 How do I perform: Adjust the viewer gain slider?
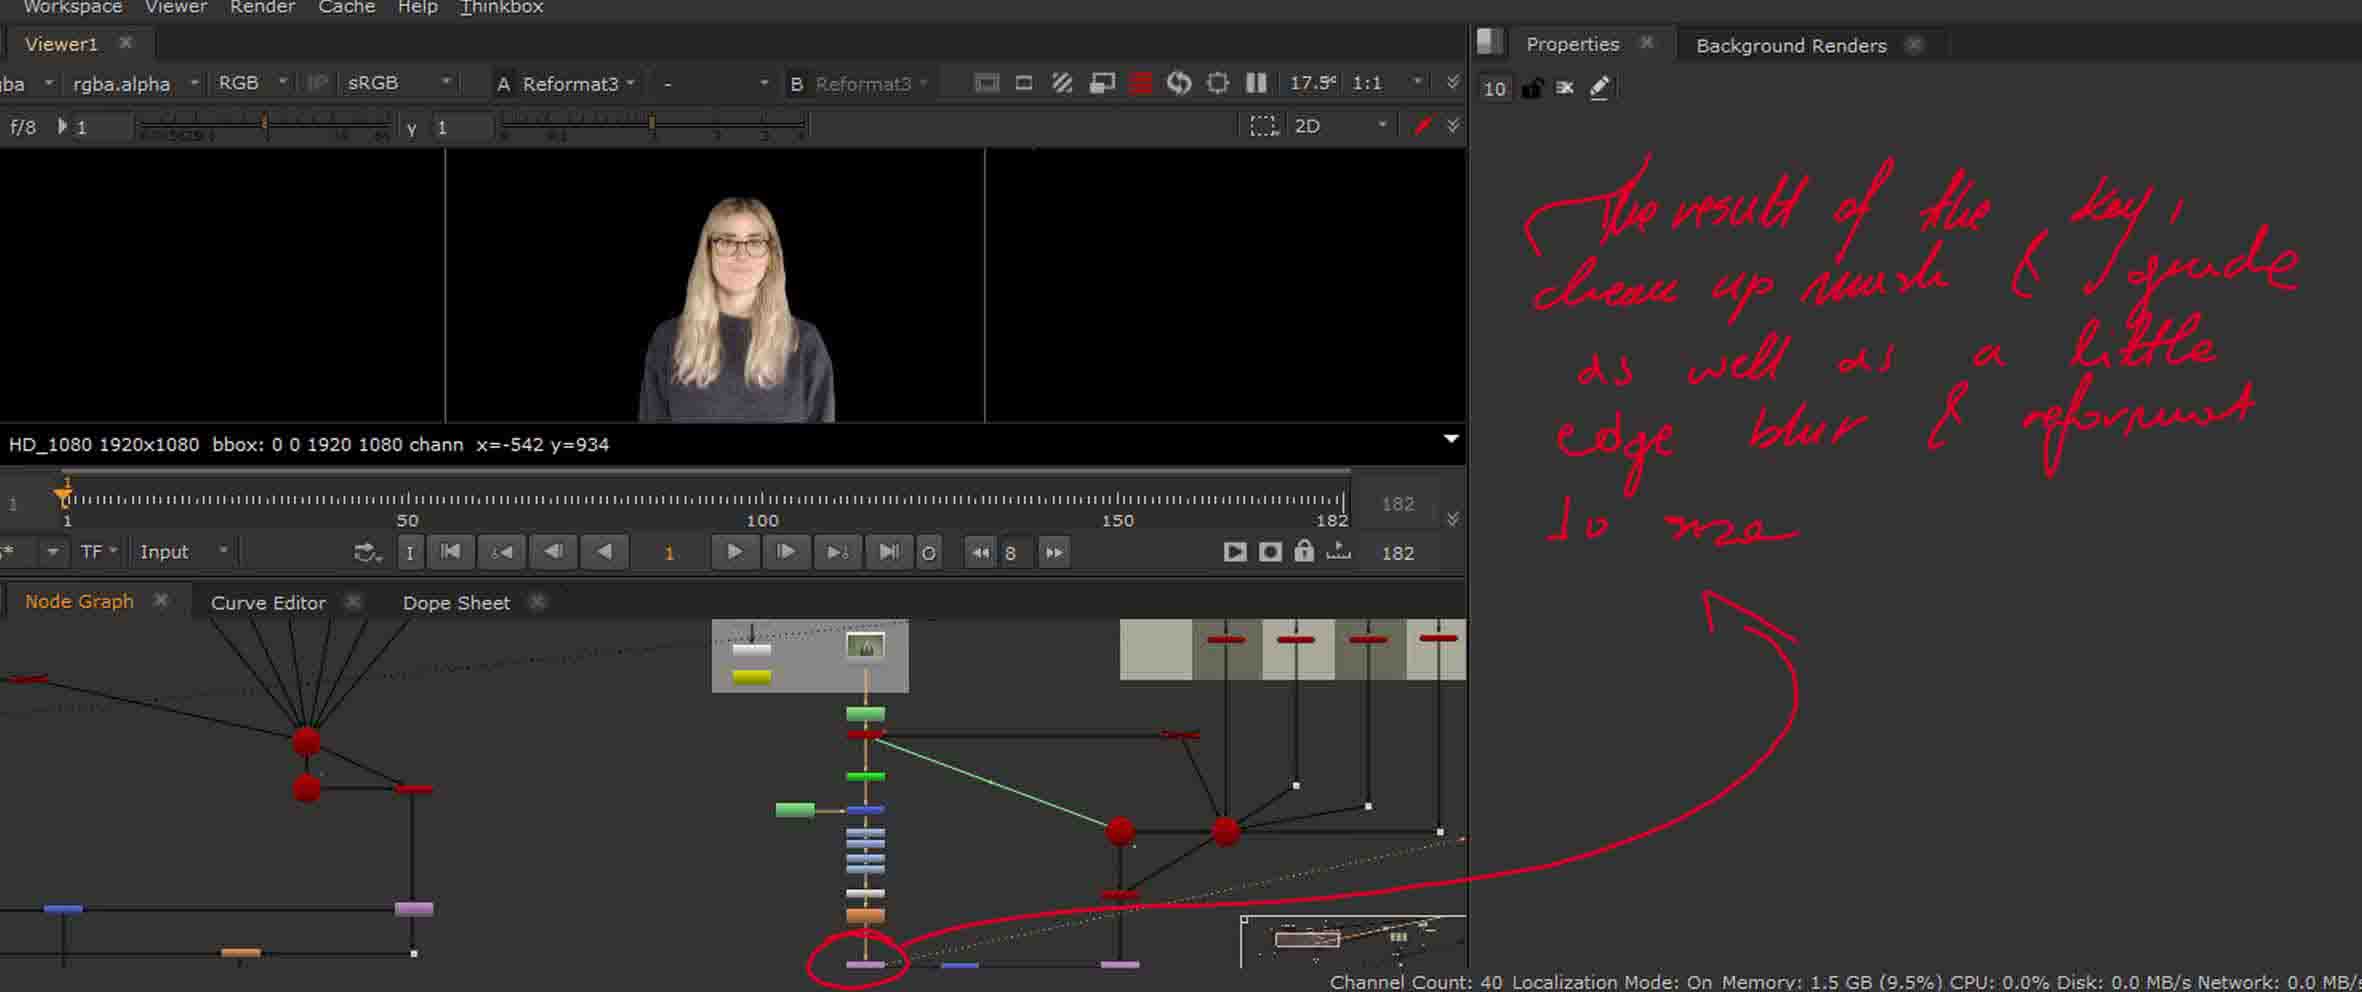click(x=264, y=124)
